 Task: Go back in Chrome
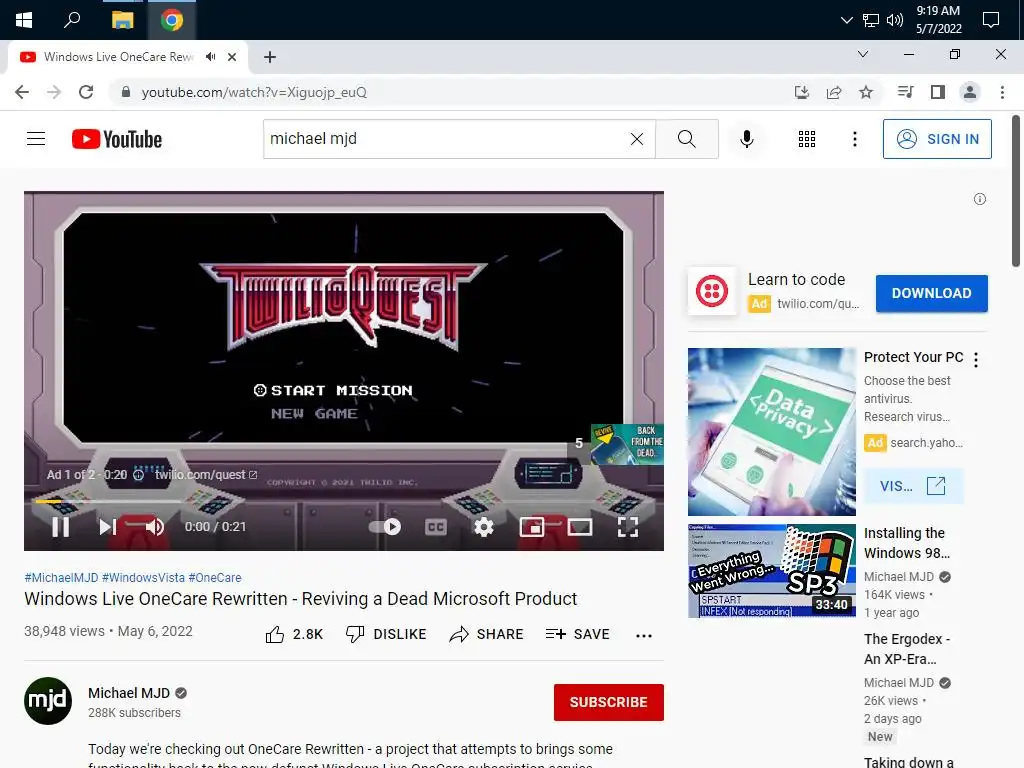[x=22, y=92]
